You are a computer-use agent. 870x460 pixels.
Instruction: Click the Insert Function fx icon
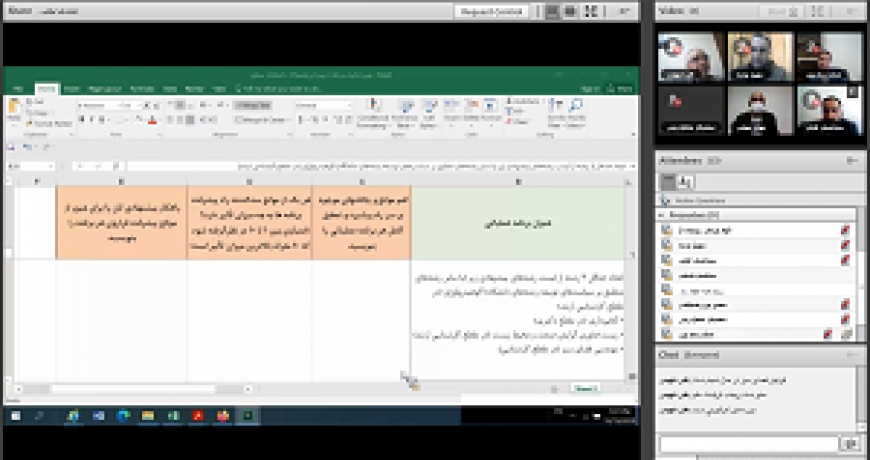pos(117,166)
